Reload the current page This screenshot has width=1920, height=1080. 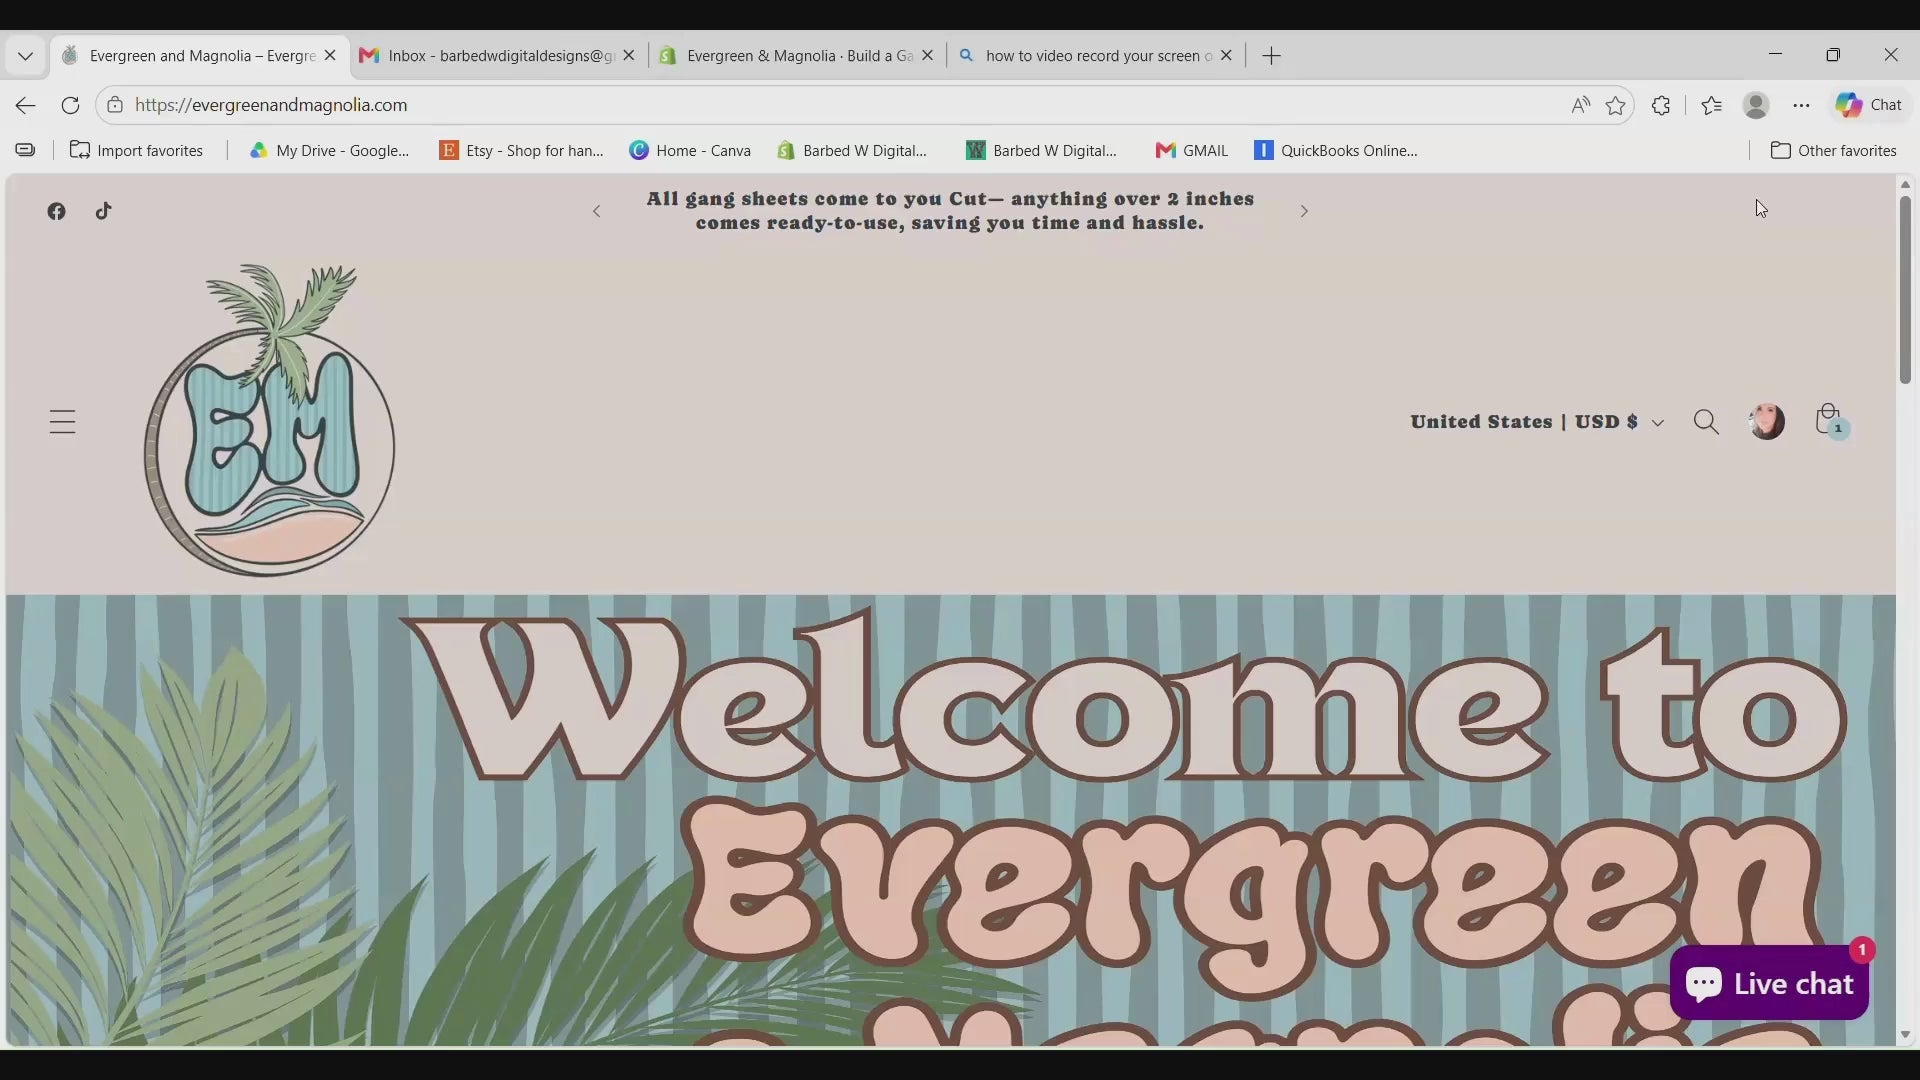click(70, 105)
